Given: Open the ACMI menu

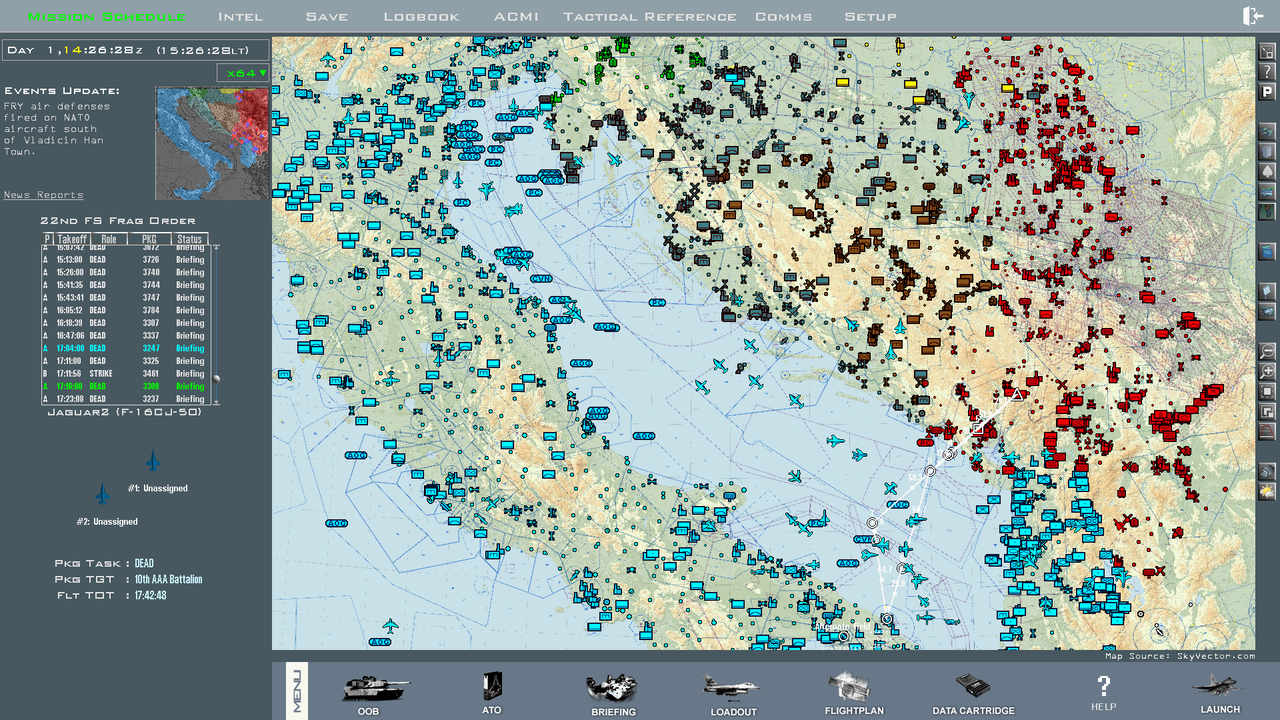Looking at the screenshot, I should [x=516, y=17].
